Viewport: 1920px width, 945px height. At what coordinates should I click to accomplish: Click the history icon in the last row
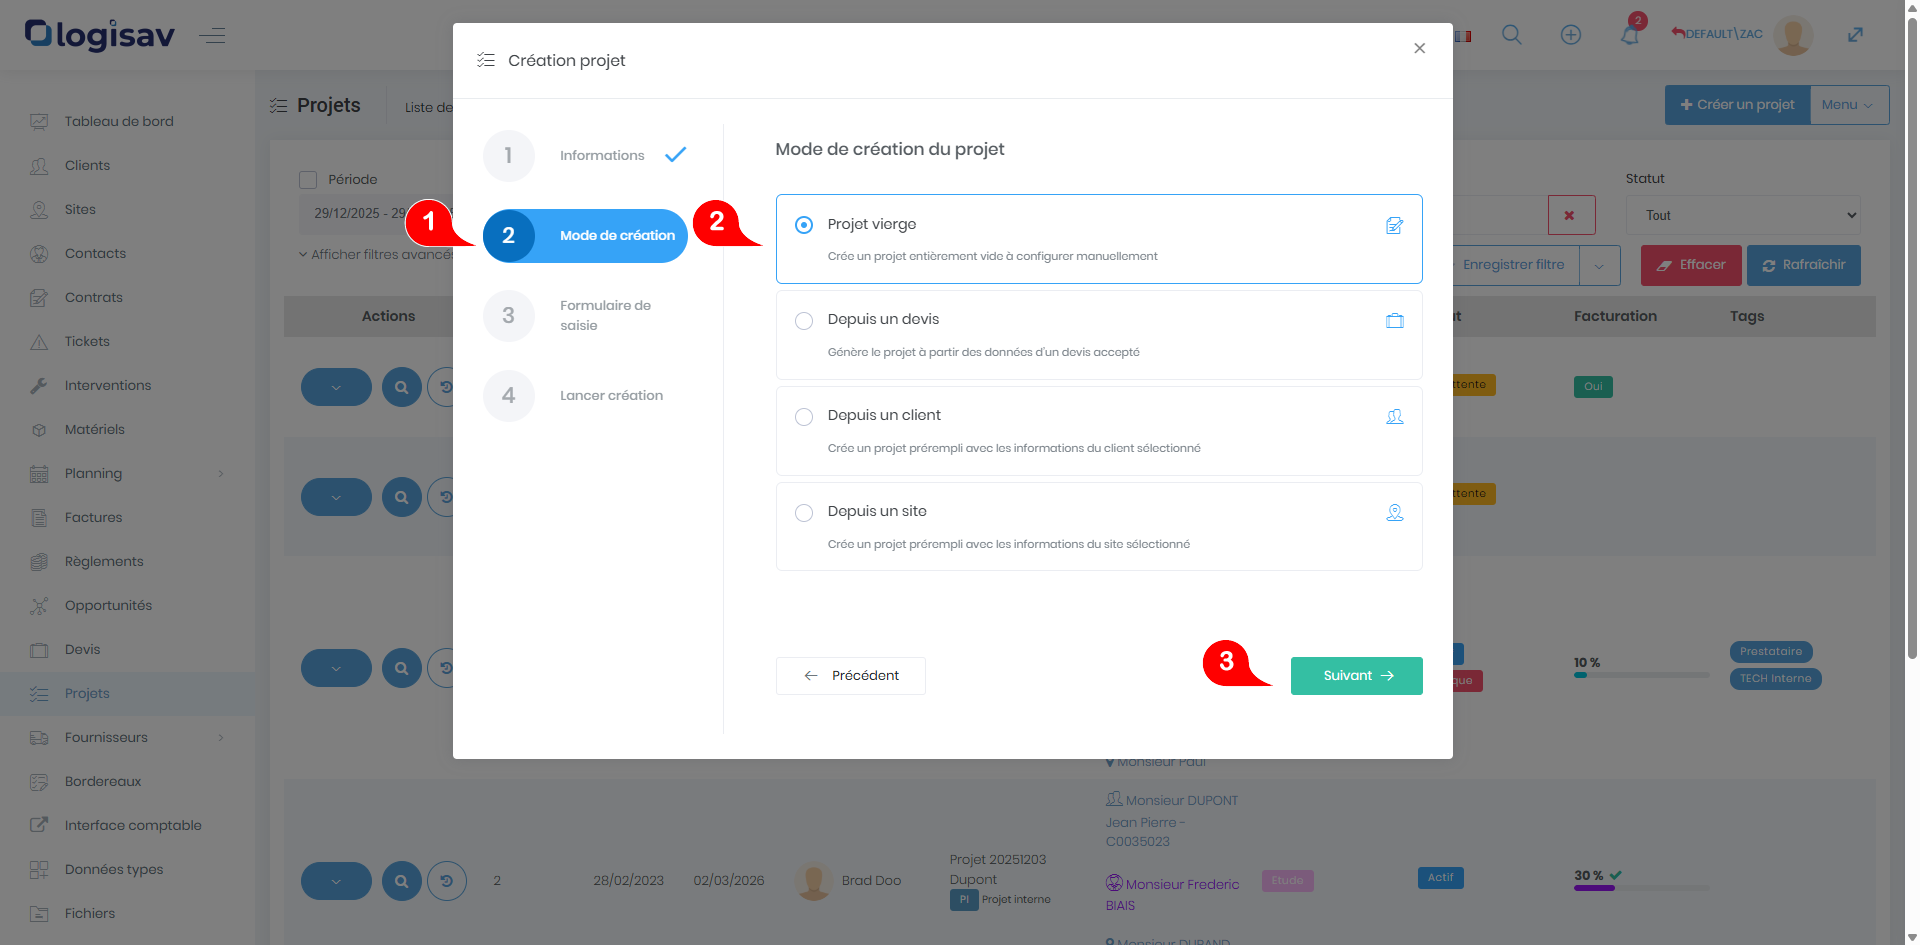(447, 881)
